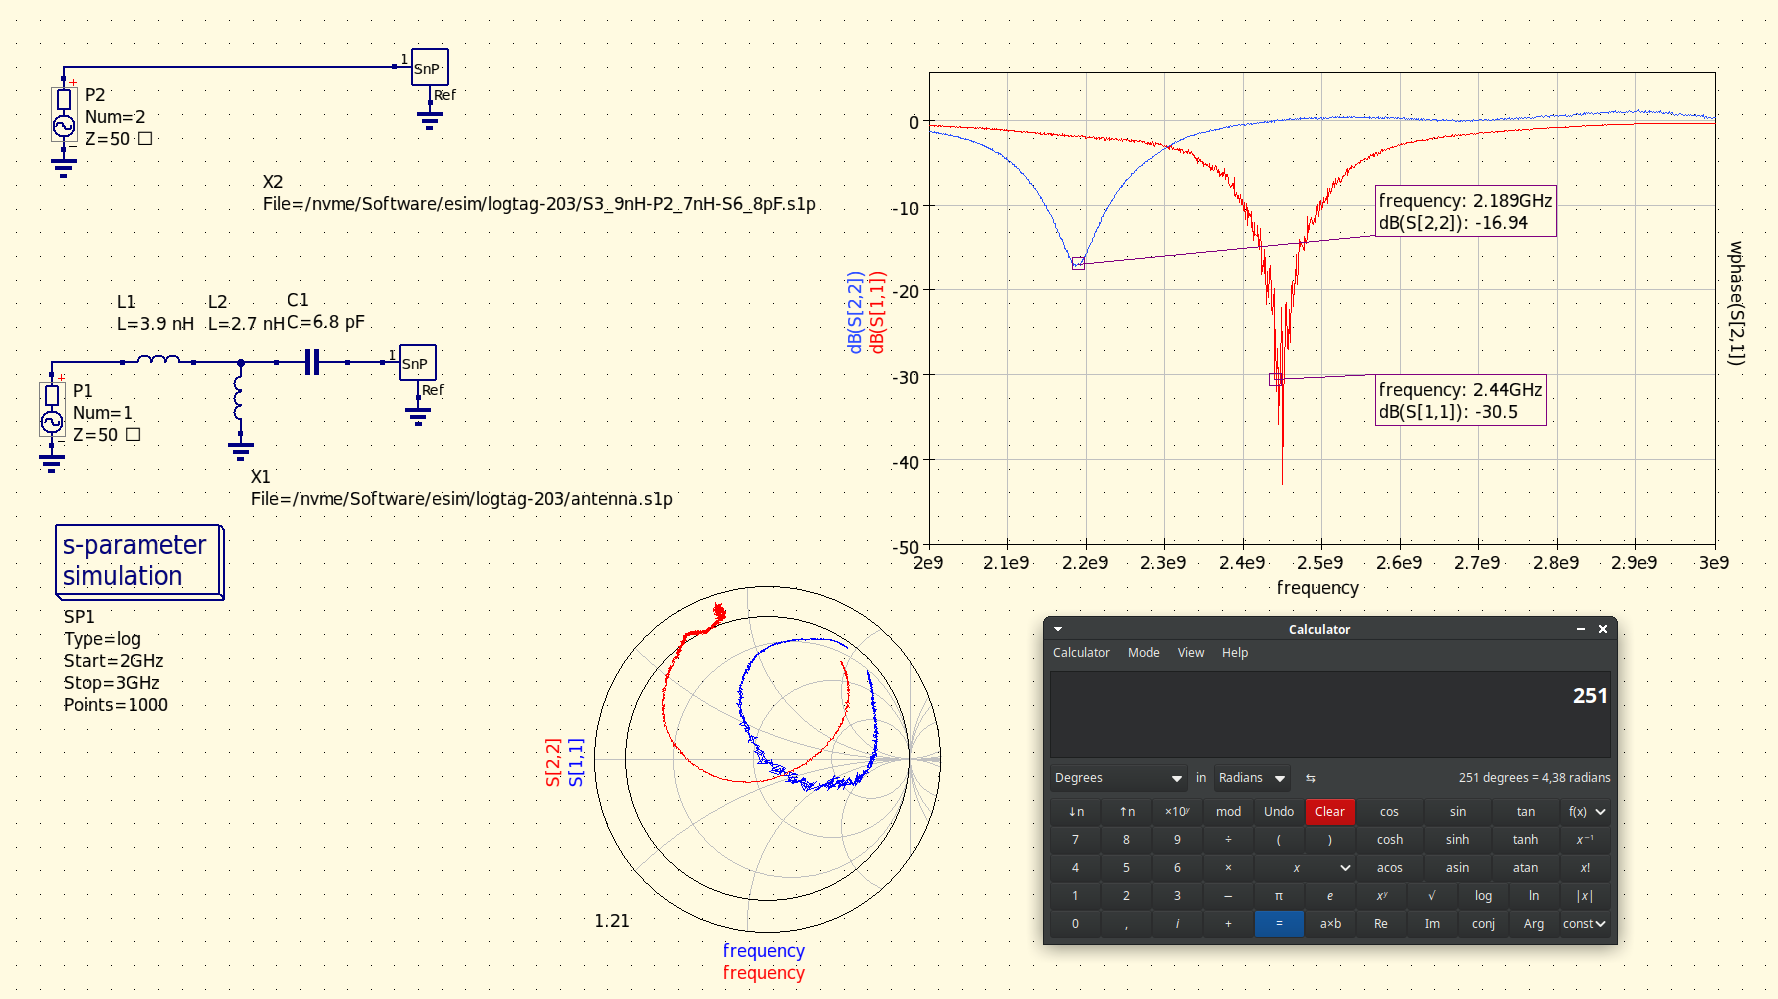Click the s-parameter simulation block
Screen dimensions: 1778x999
140,562
